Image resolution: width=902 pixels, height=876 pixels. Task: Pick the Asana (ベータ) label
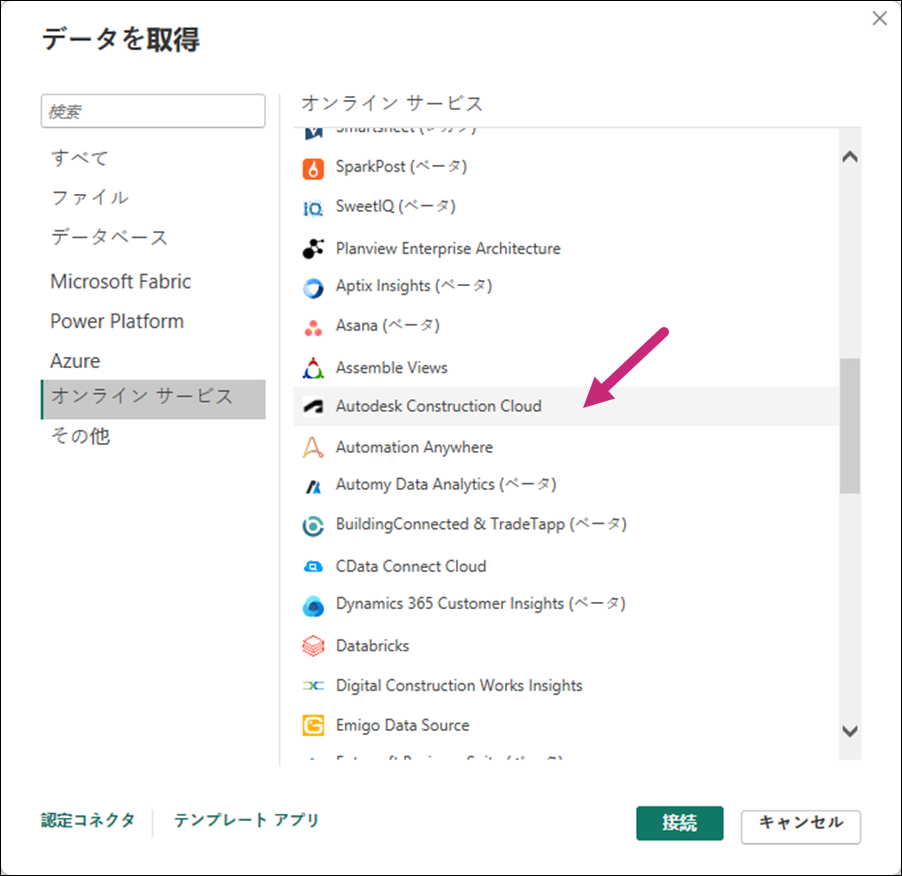click(387, 326)
